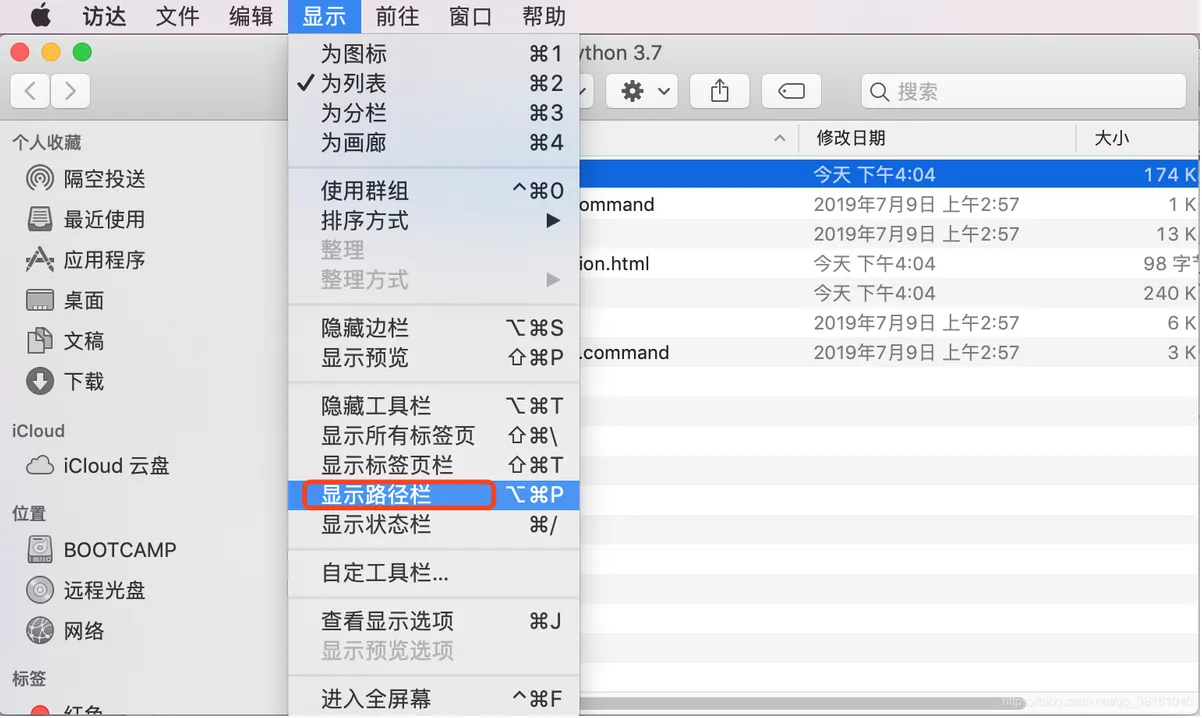
Task: Open iCloud 云盘 in the sidebar
Action: point(98,465)
